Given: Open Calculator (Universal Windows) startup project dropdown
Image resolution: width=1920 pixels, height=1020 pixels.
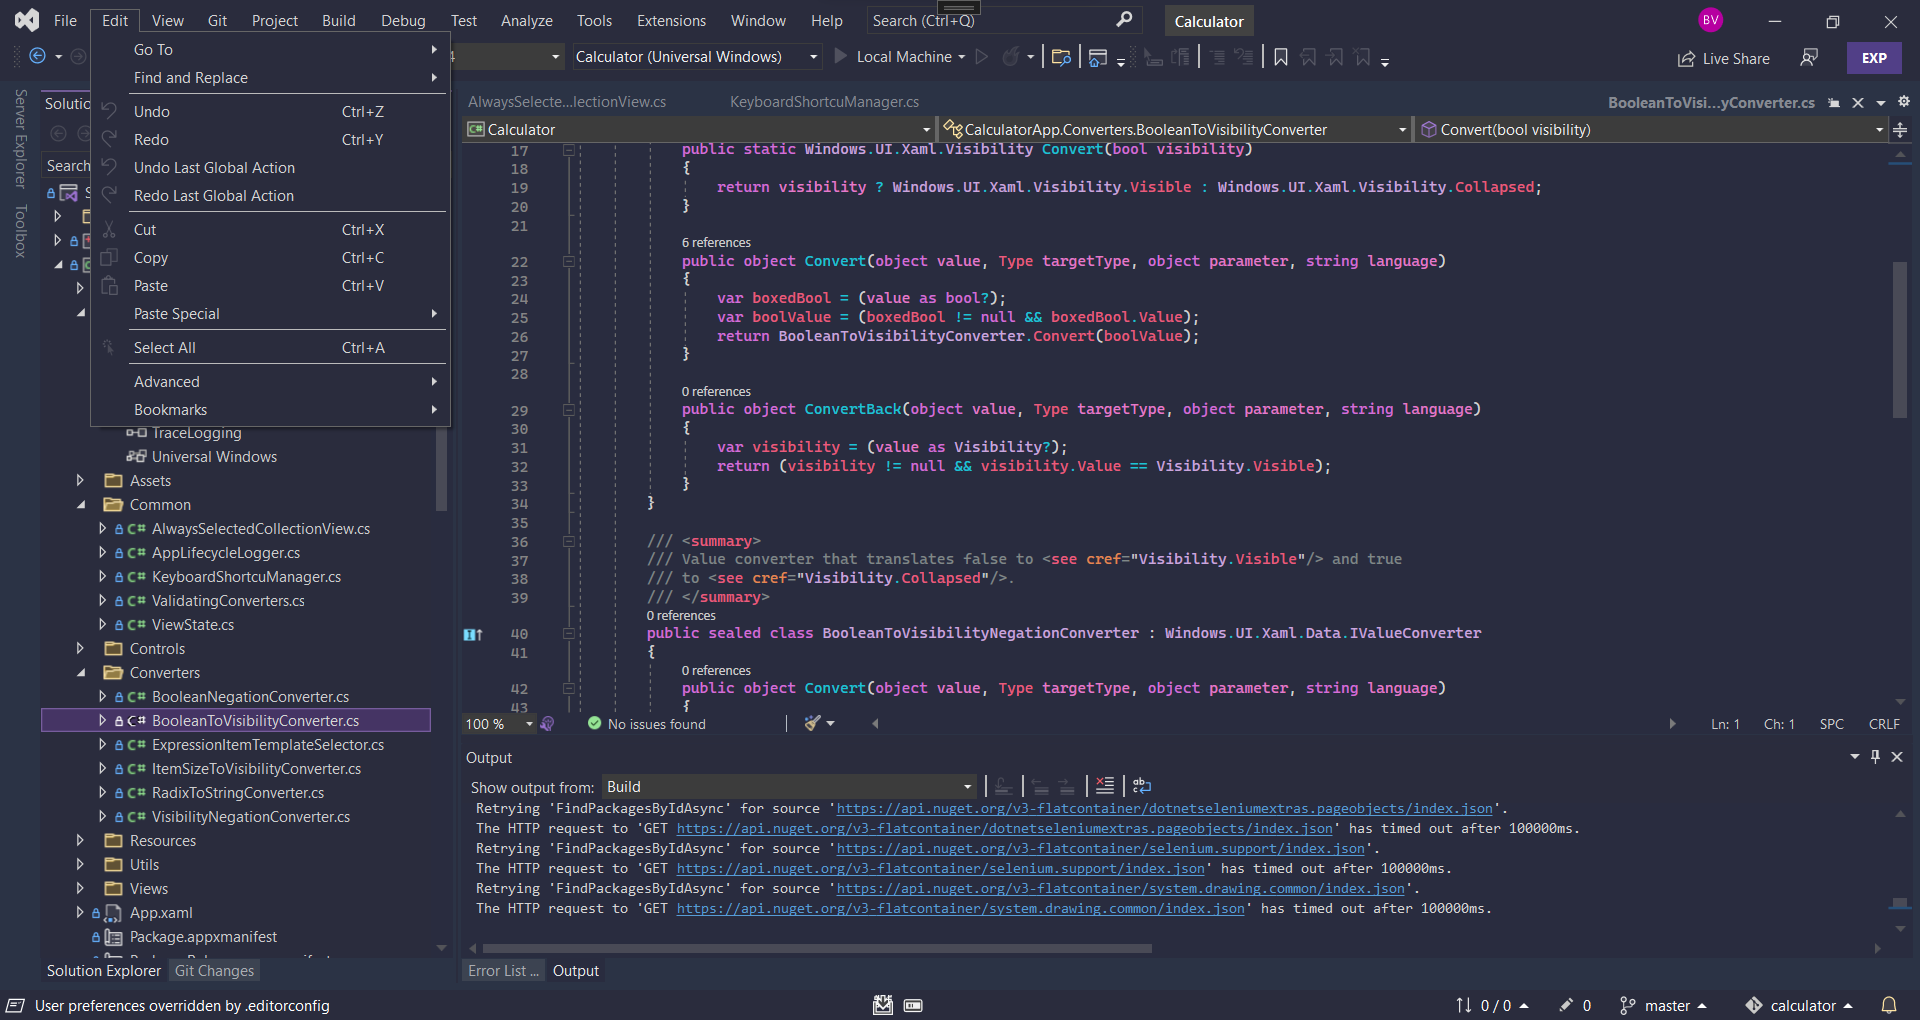Looking at the screenshot, I should [698, 57].
